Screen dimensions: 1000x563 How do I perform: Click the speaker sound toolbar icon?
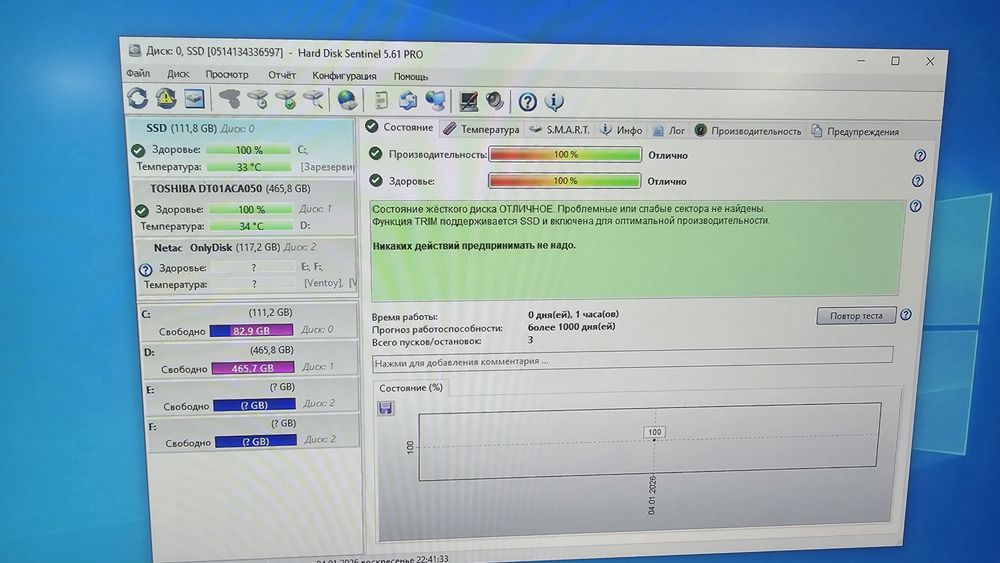pyautogui.click(x=495, y=101)
